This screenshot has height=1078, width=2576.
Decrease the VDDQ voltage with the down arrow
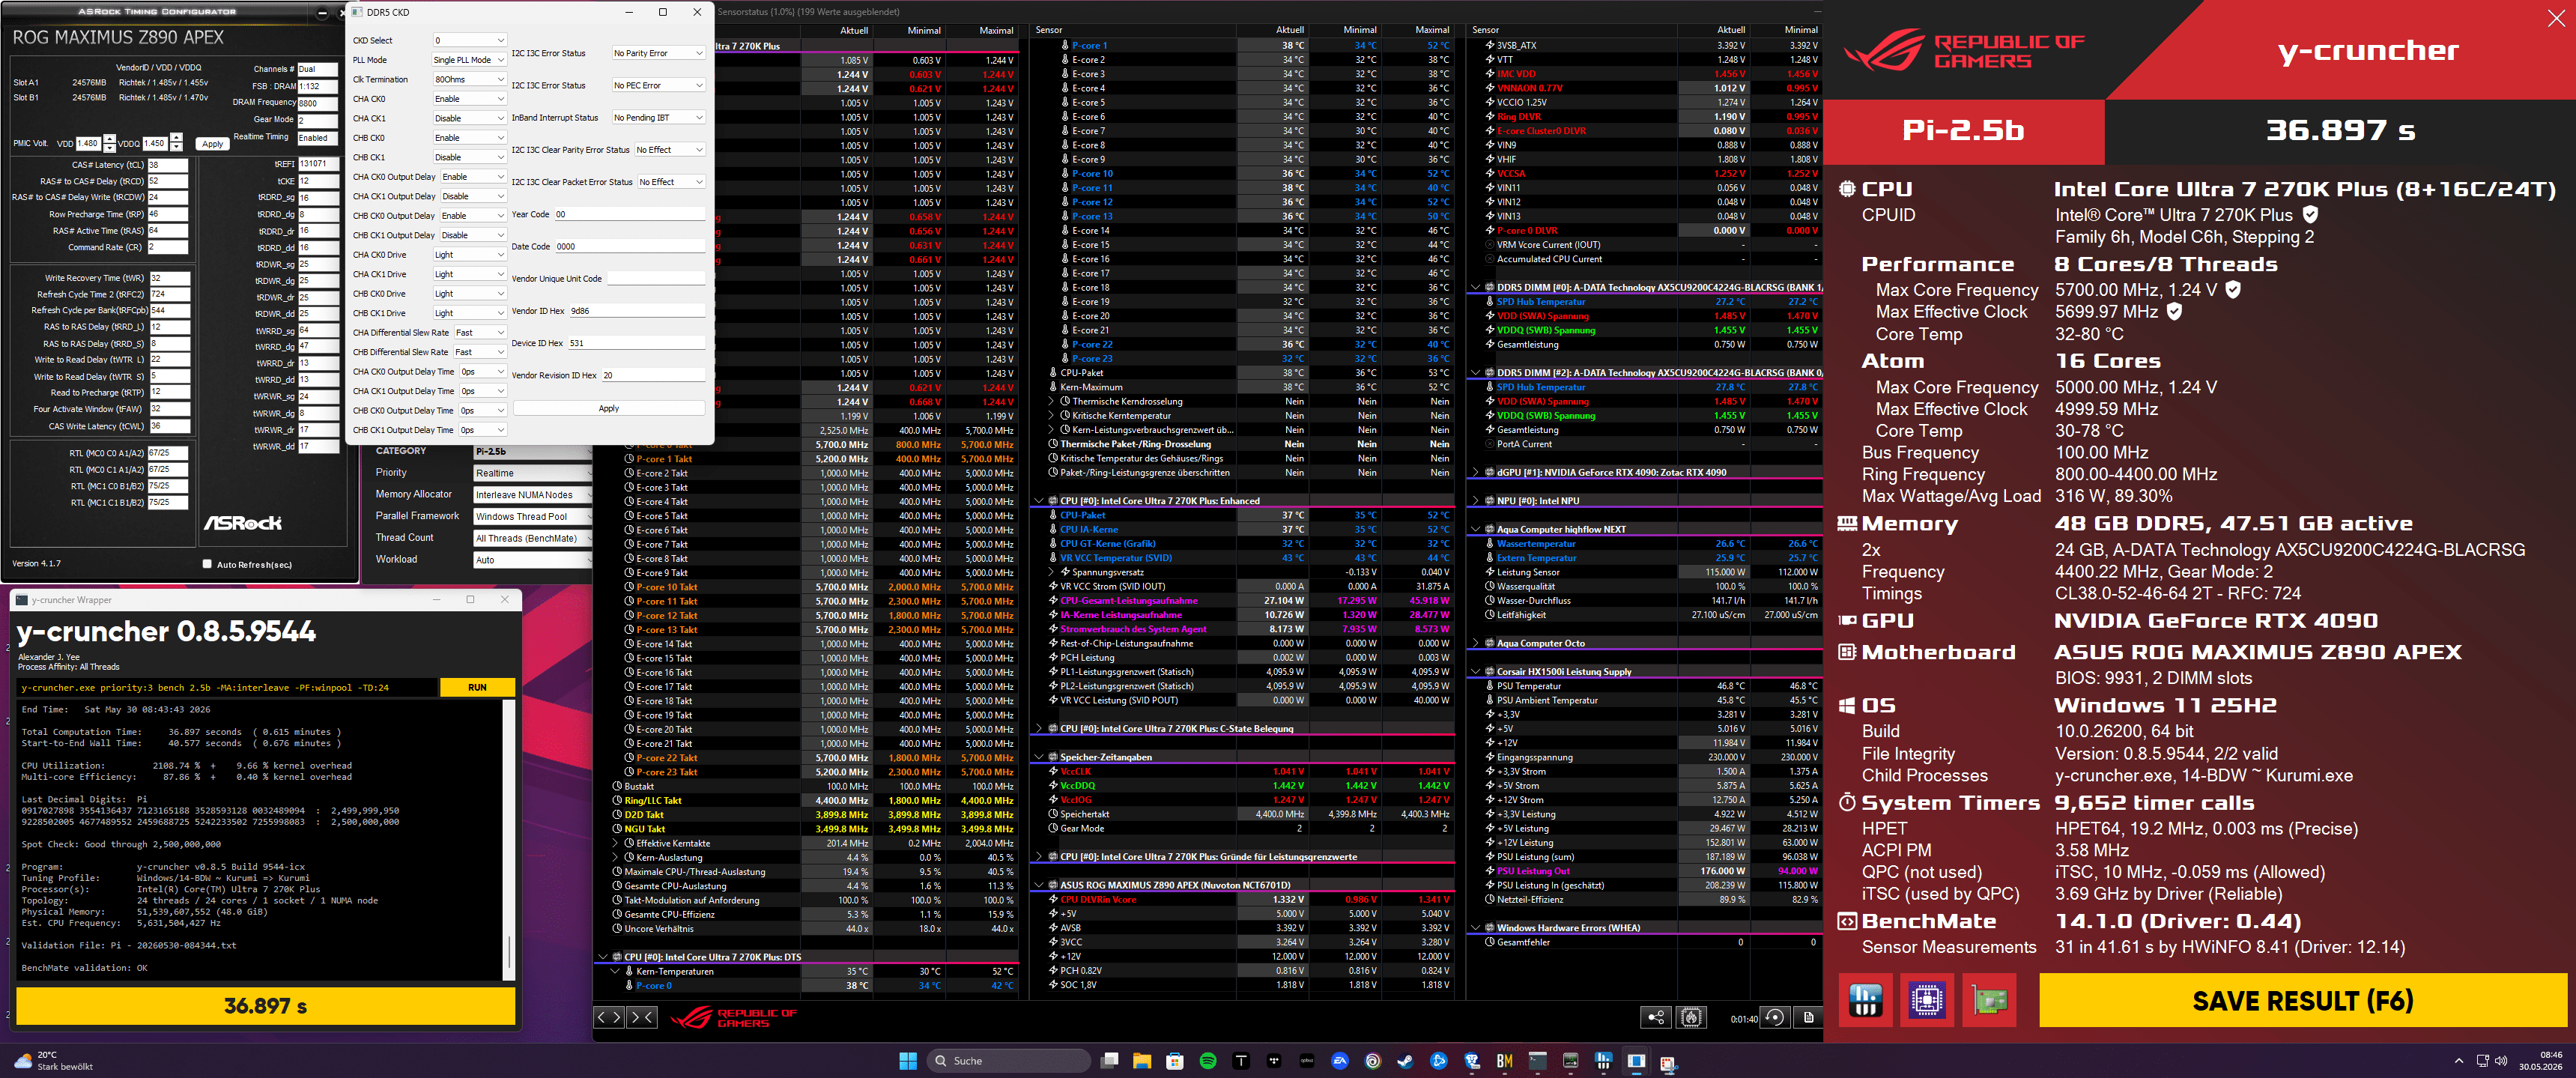pyautogui.click(x=176, y=148)
